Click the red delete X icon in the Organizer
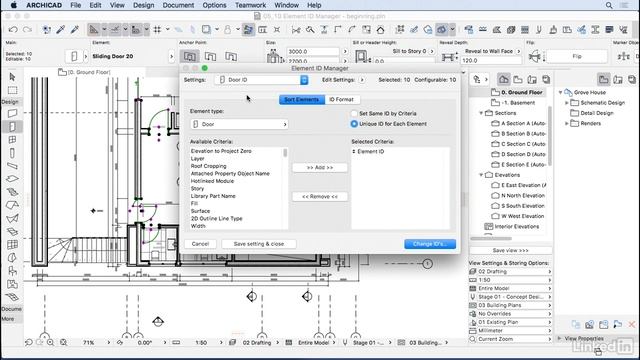 (x=632, y=324)
